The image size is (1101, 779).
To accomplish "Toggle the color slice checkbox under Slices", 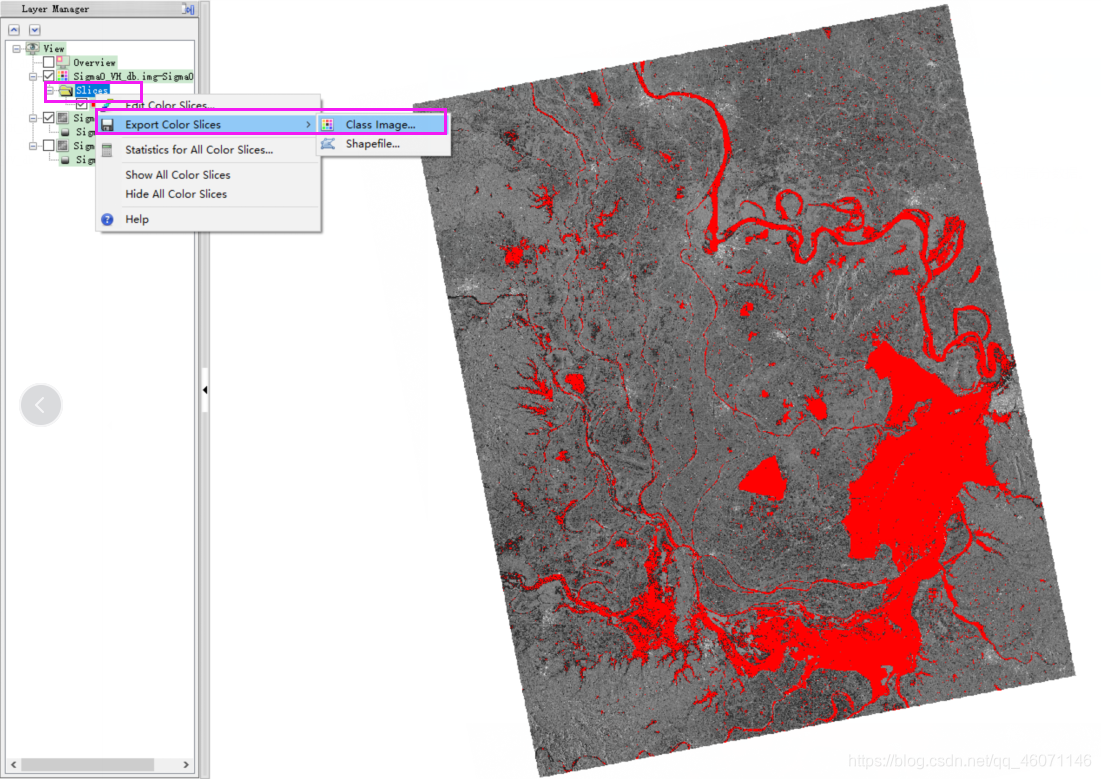I will [81, 104].
